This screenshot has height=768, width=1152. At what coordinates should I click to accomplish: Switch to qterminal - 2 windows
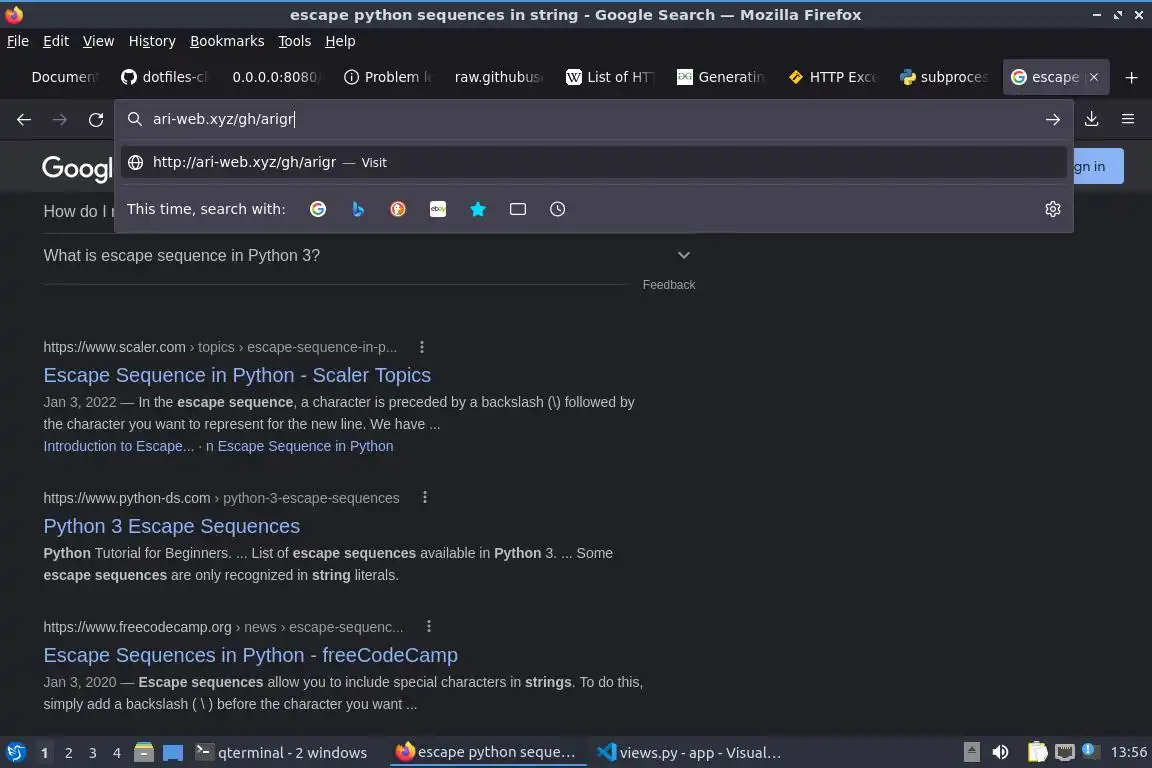pos(281,752)
